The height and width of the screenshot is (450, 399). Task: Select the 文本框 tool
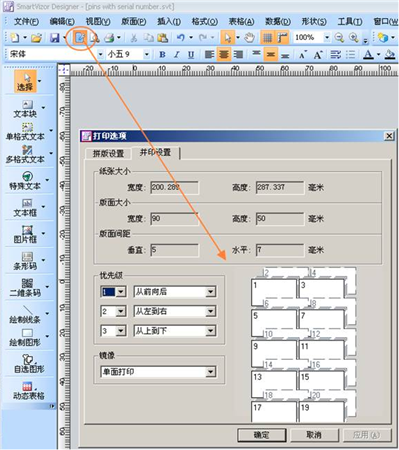(x=25, y=208)
